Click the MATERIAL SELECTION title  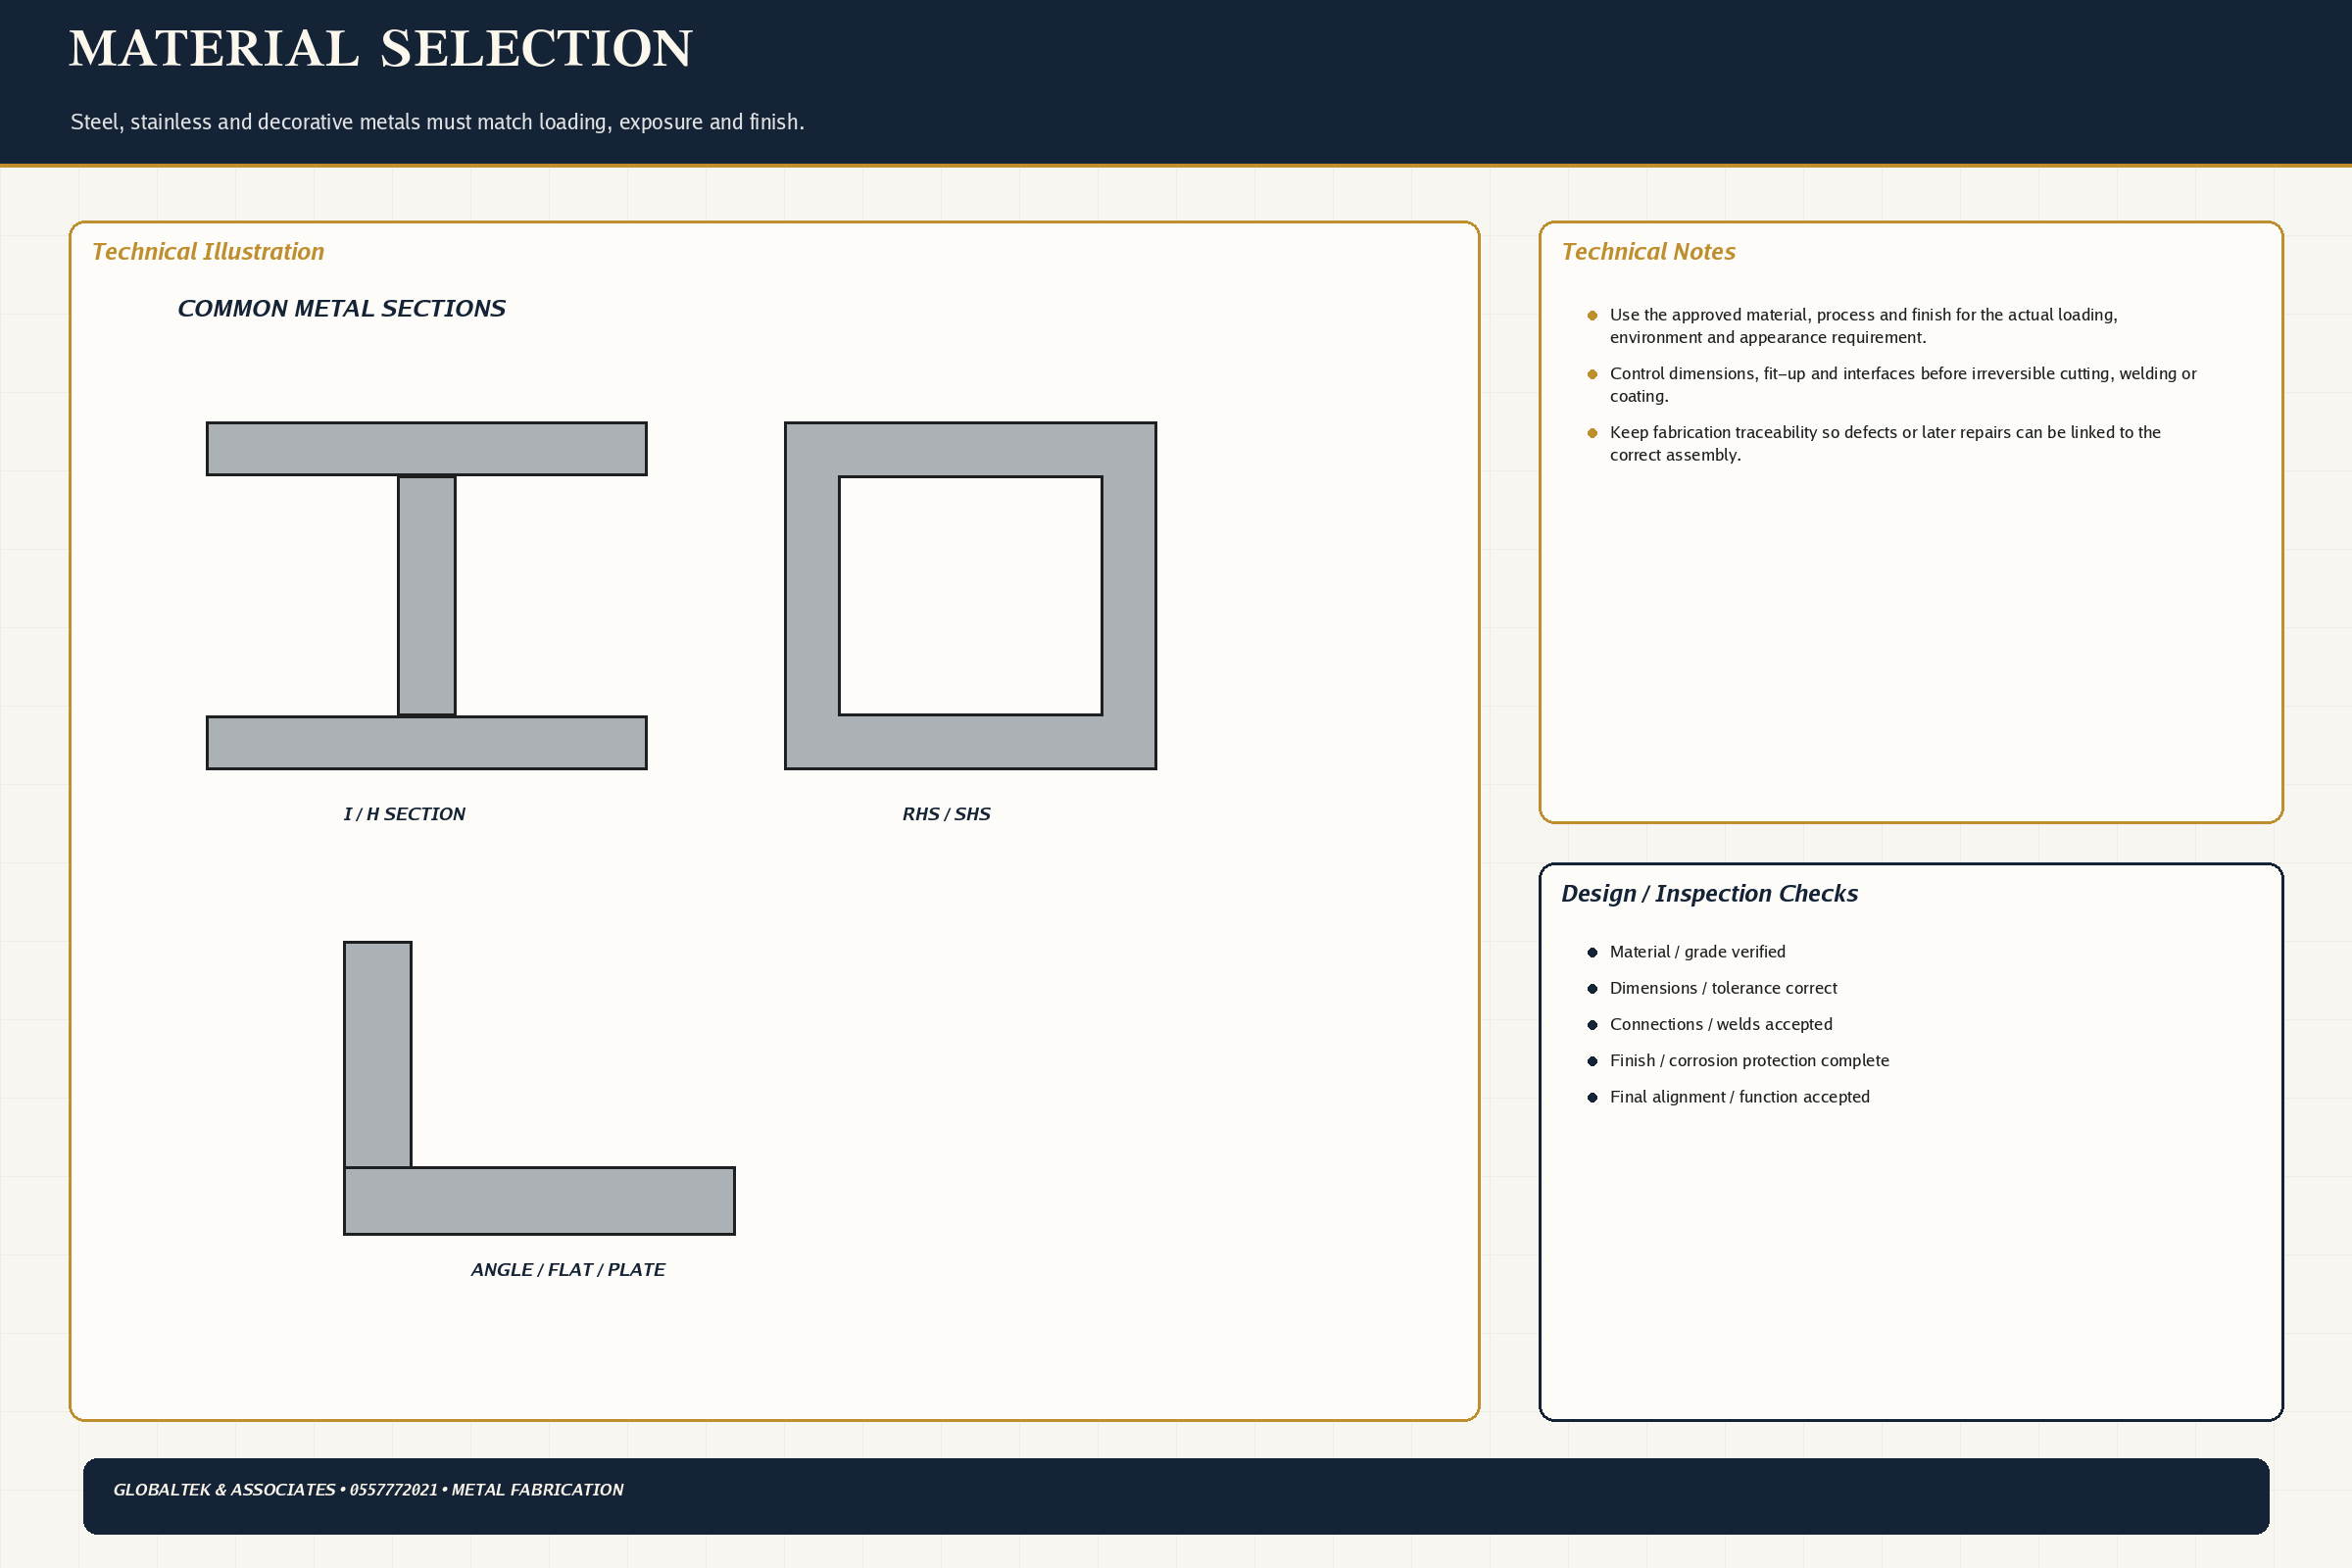point(380,49)
